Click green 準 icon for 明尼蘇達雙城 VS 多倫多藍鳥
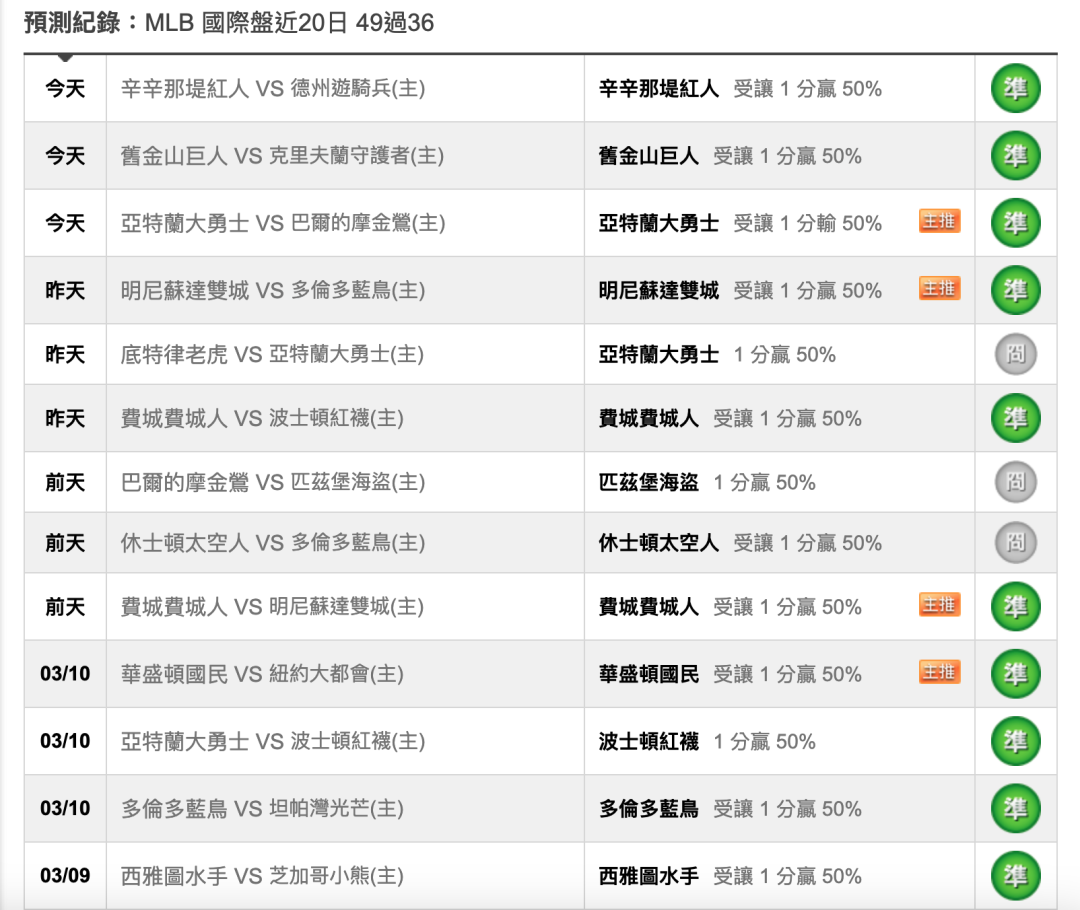 (x=1015, y=290)
